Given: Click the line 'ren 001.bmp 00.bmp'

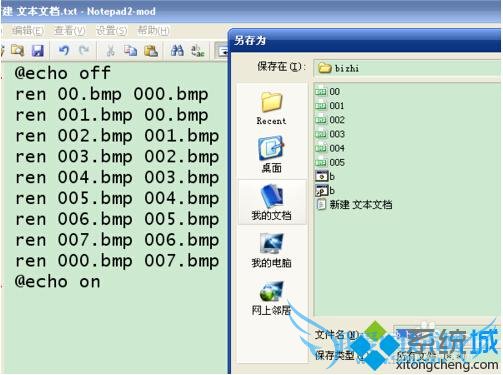Looking at the screenshot, I should tap(112, 115).
